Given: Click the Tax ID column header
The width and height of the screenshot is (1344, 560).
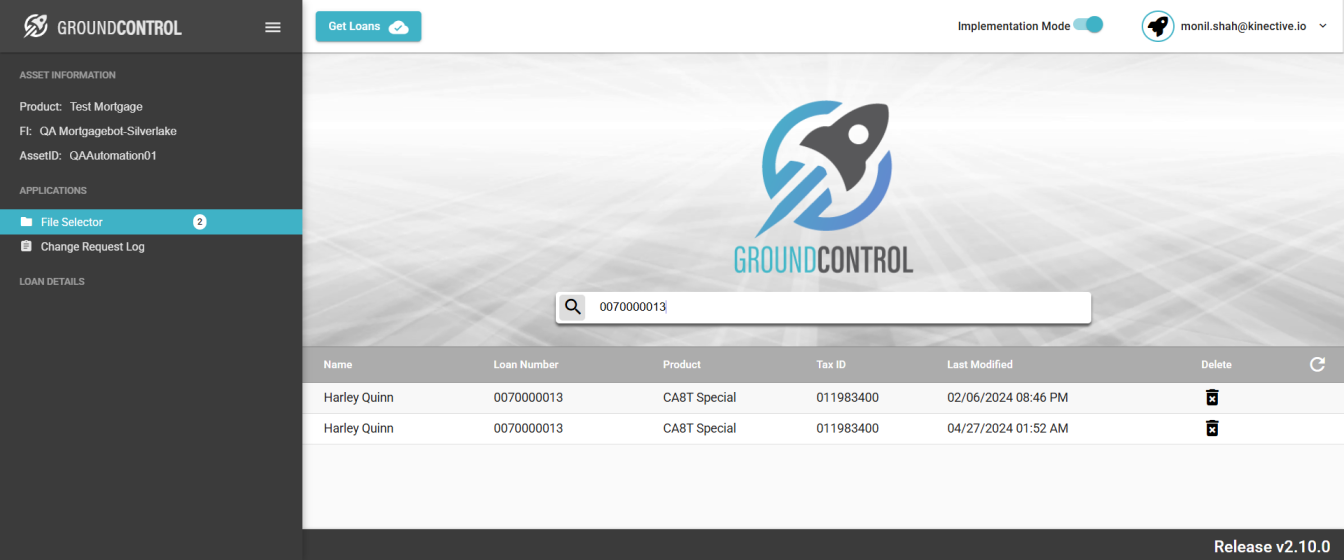Looking at the screenshot, I should 831,365.
